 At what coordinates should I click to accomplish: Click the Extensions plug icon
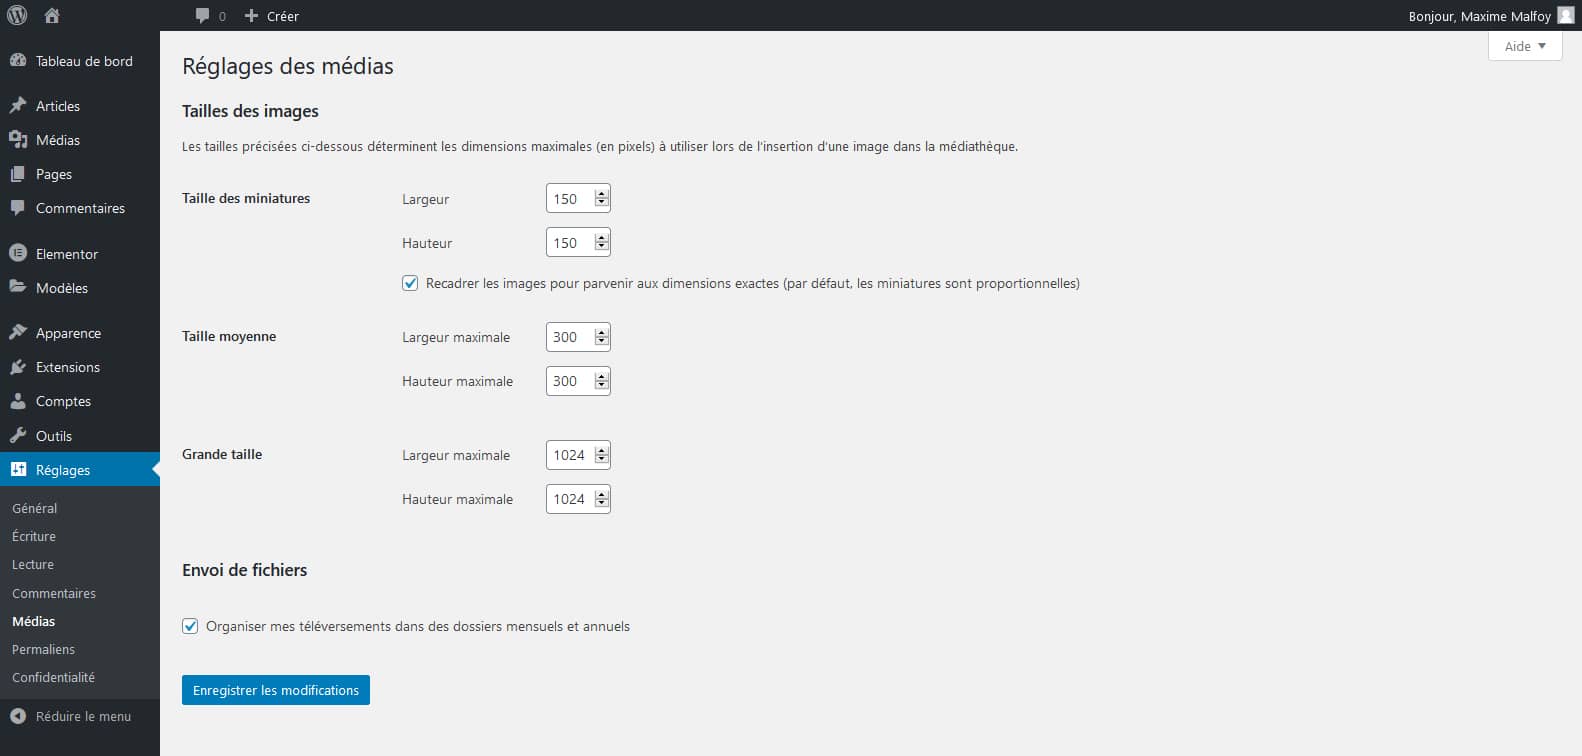point(18,366)
